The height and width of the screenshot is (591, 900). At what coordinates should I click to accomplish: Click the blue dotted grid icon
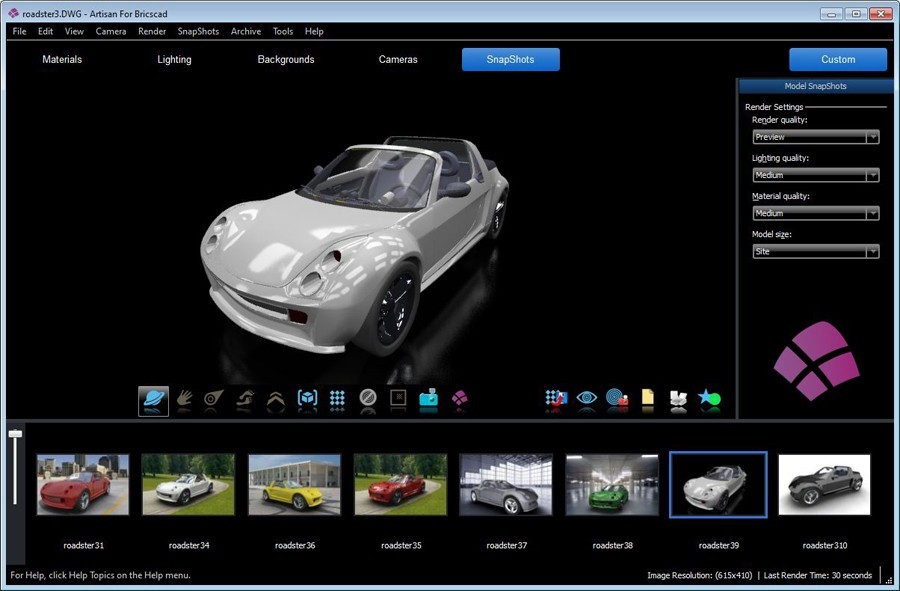coord(337,399)
